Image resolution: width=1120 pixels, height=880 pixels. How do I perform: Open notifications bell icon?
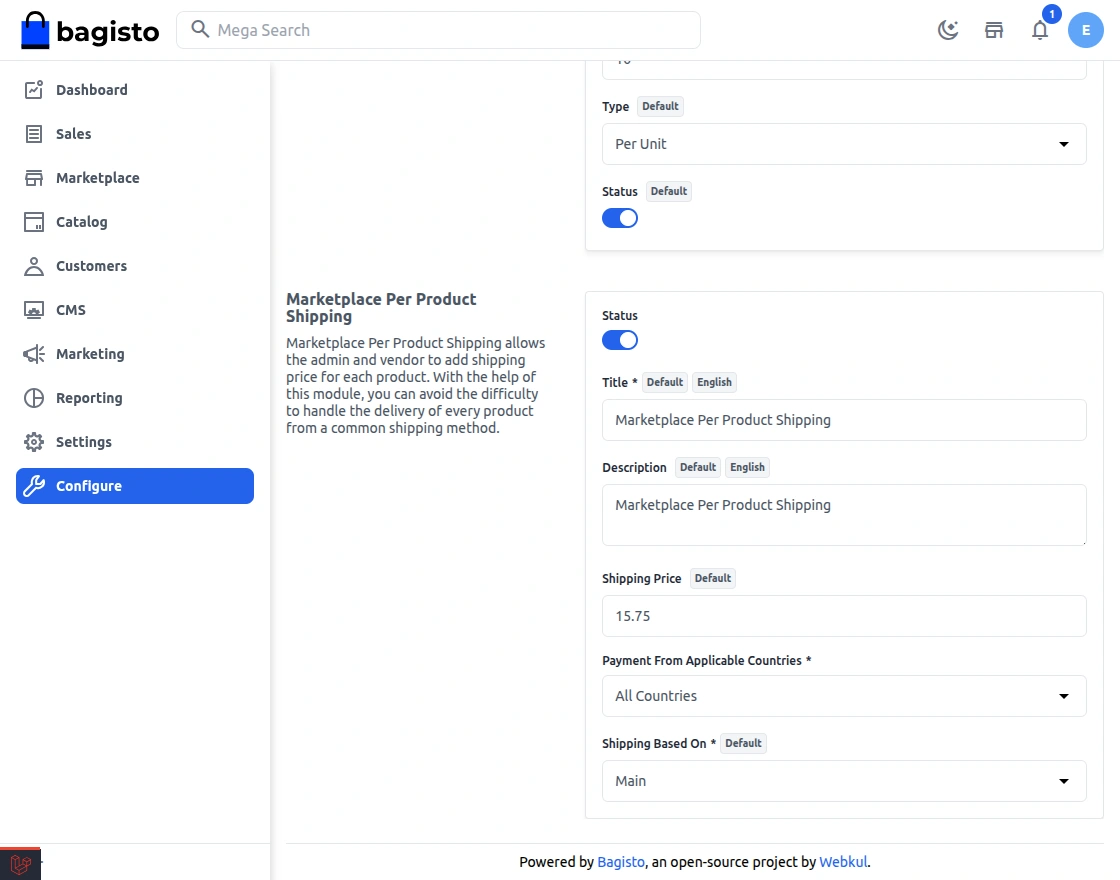pos(1040,30)
